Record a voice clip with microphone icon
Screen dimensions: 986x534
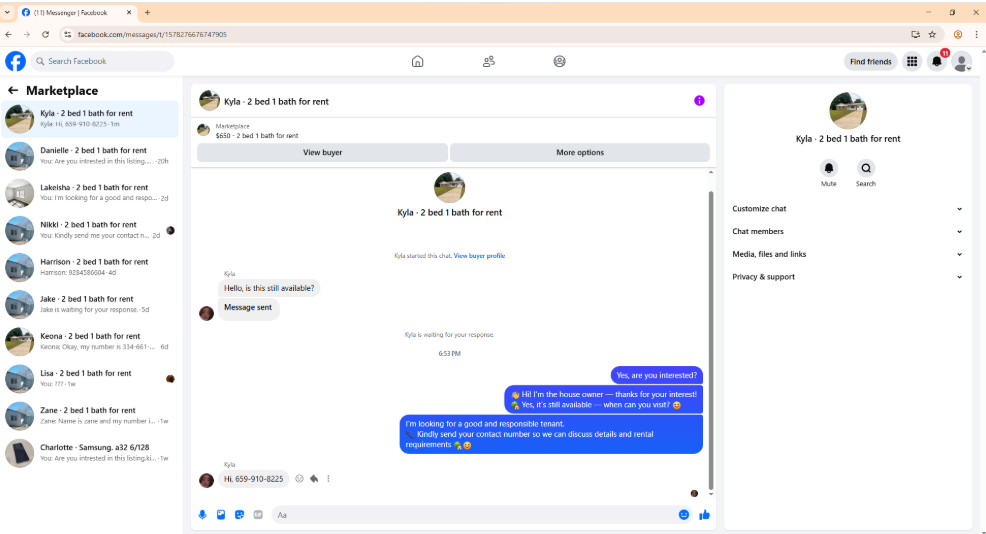click(202, 515)
